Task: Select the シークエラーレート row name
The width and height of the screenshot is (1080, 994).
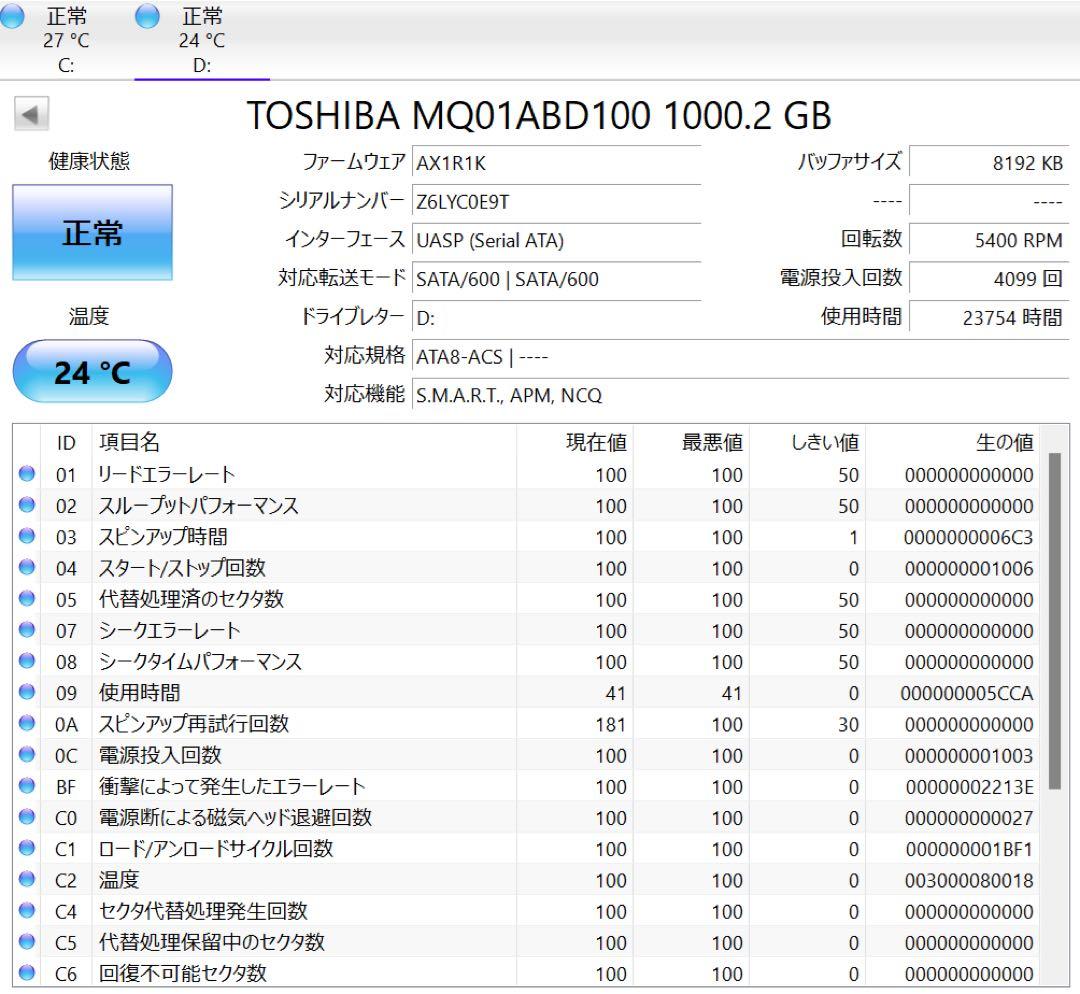Action: coord(169,630)
